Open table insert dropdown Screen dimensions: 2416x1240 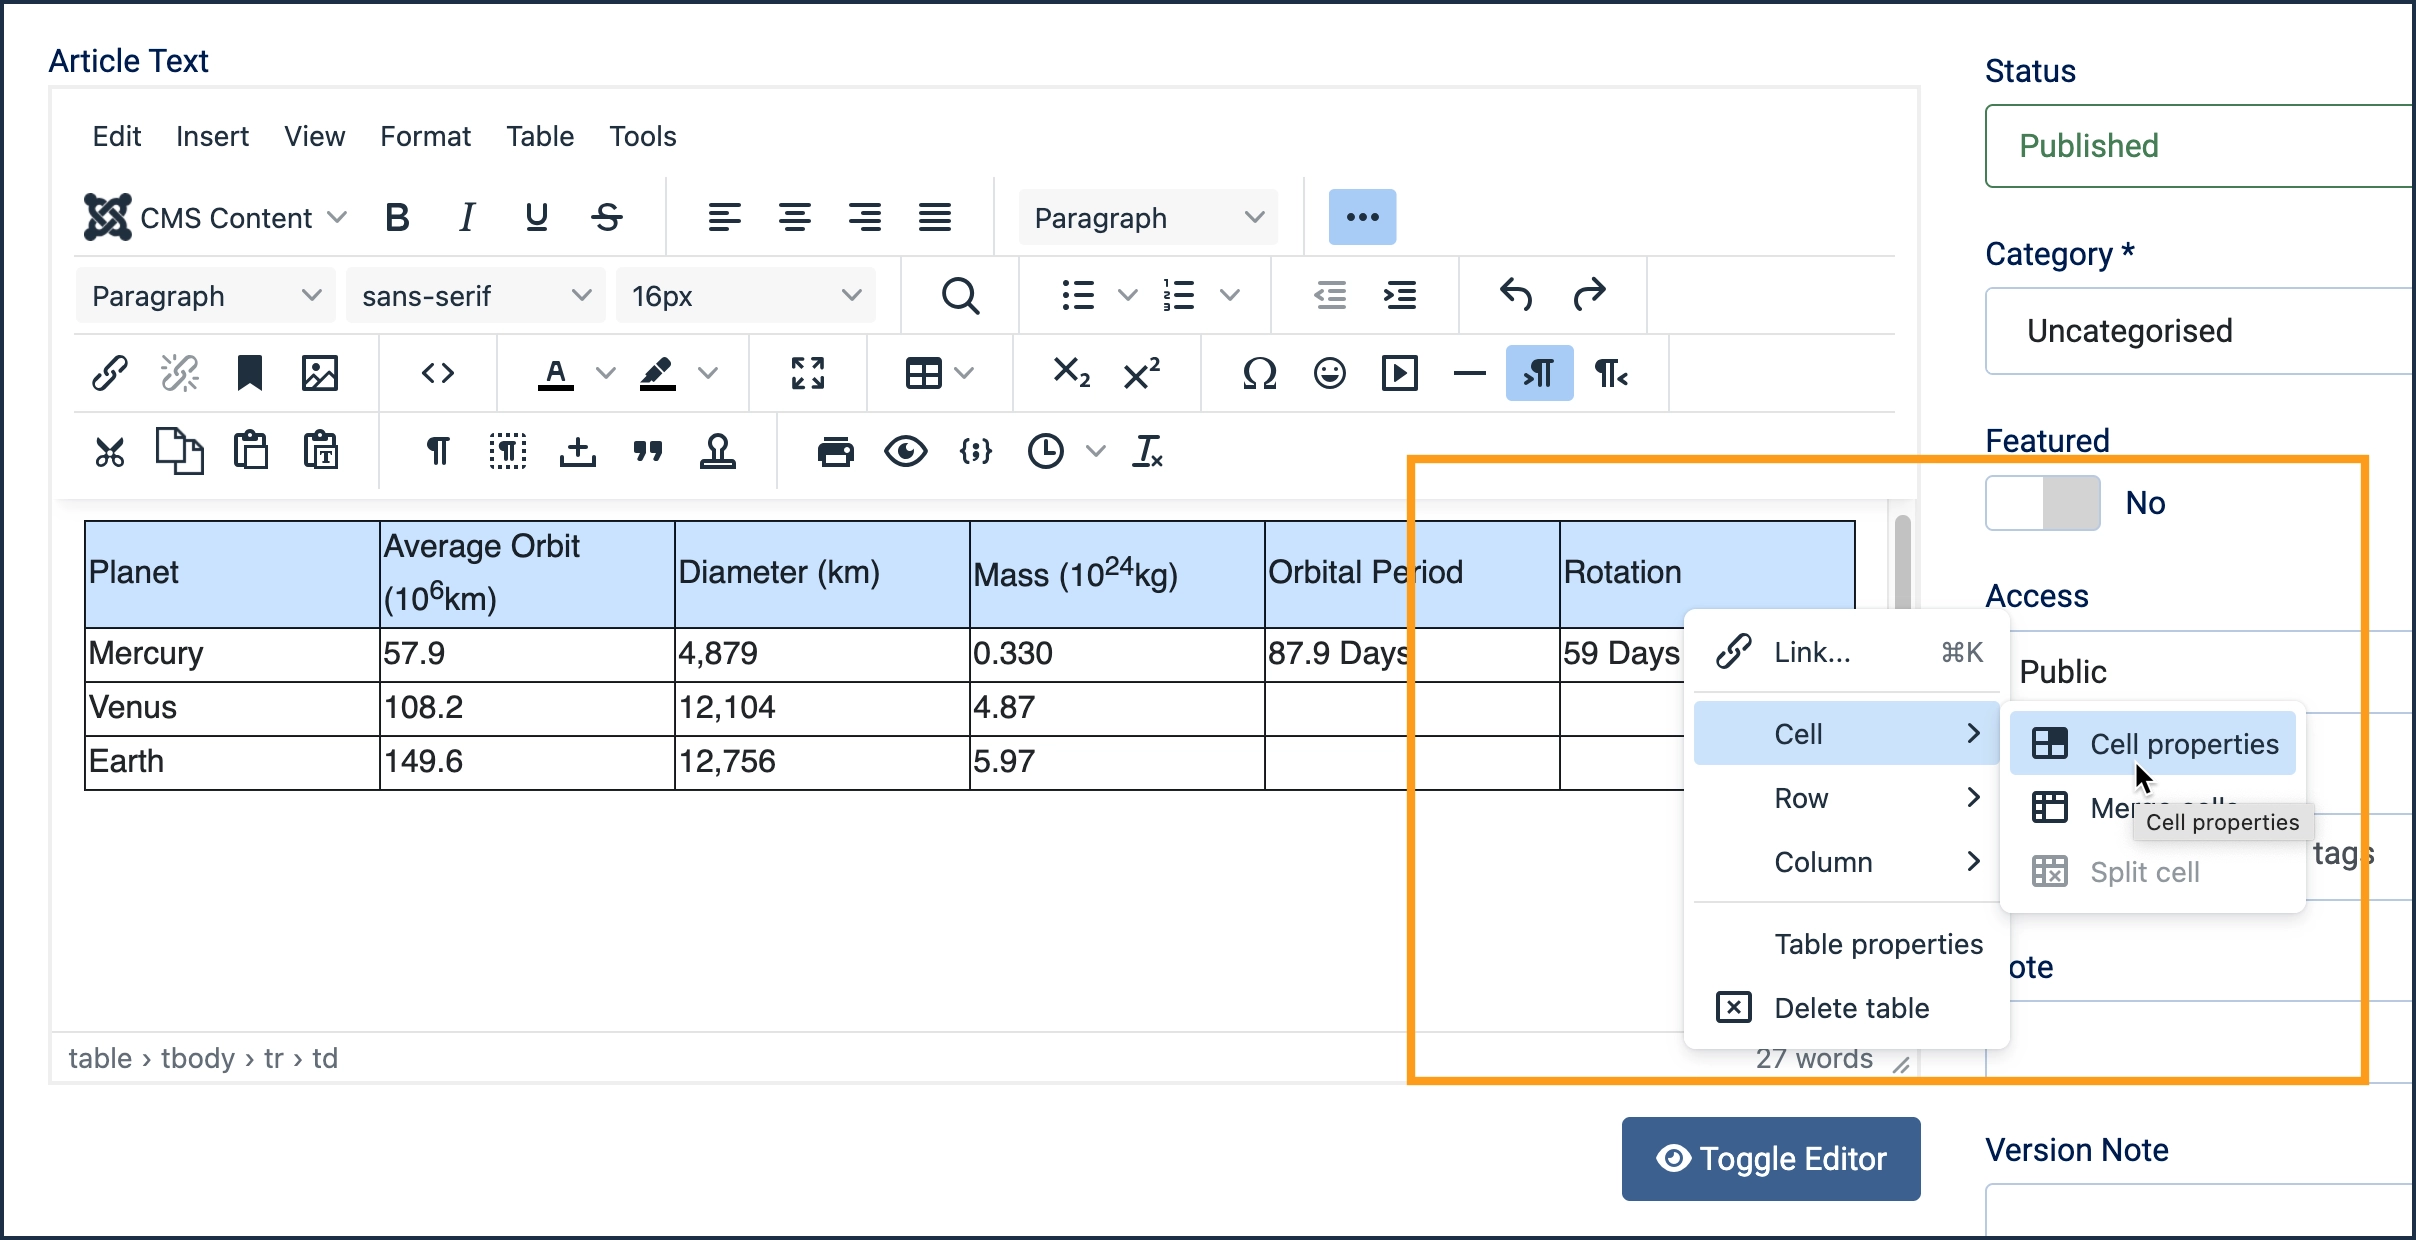coord(939,373)
